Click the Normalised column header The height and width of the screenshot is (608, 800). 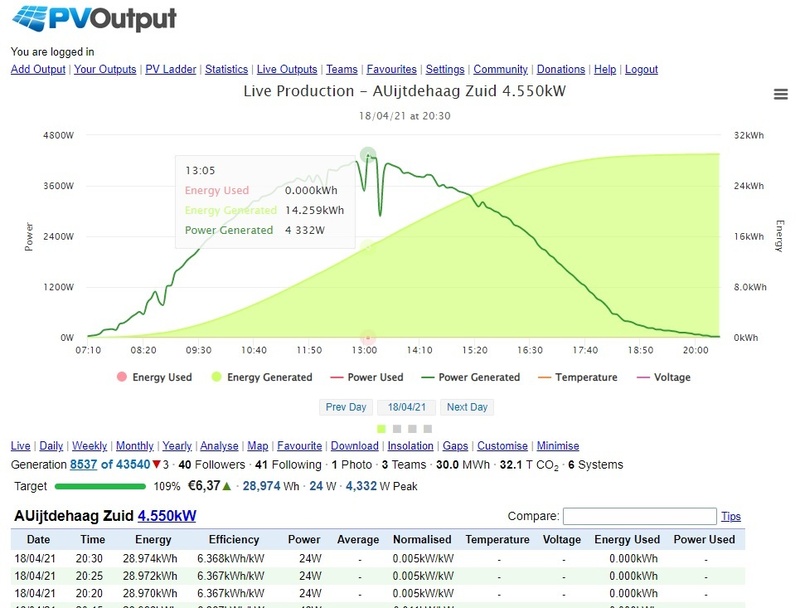click(x=422, y=539)
